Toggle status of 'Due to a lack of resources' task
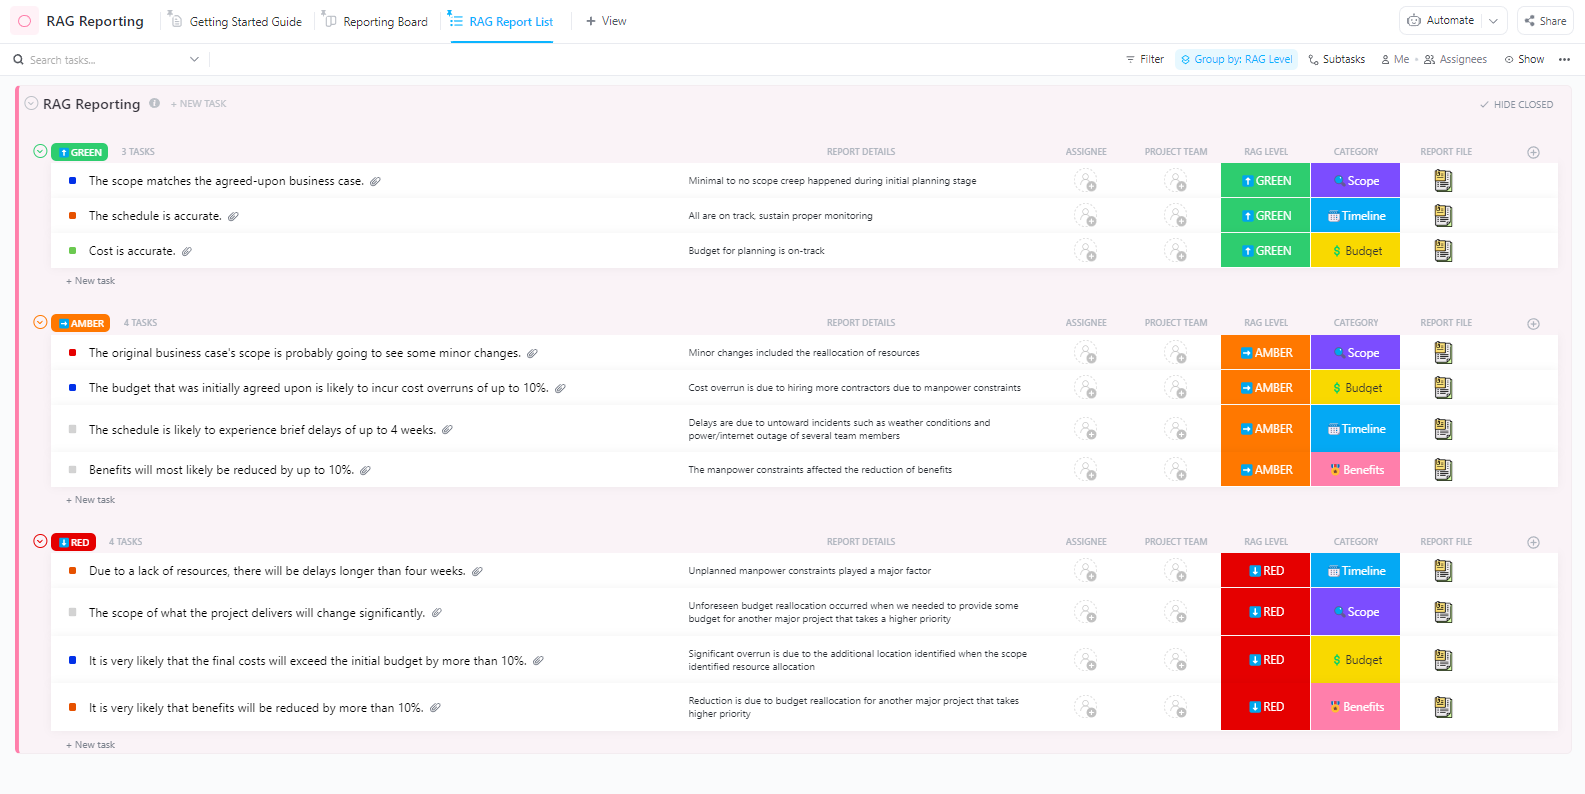This screenshot has width=1585, height=794. (72, 571)
